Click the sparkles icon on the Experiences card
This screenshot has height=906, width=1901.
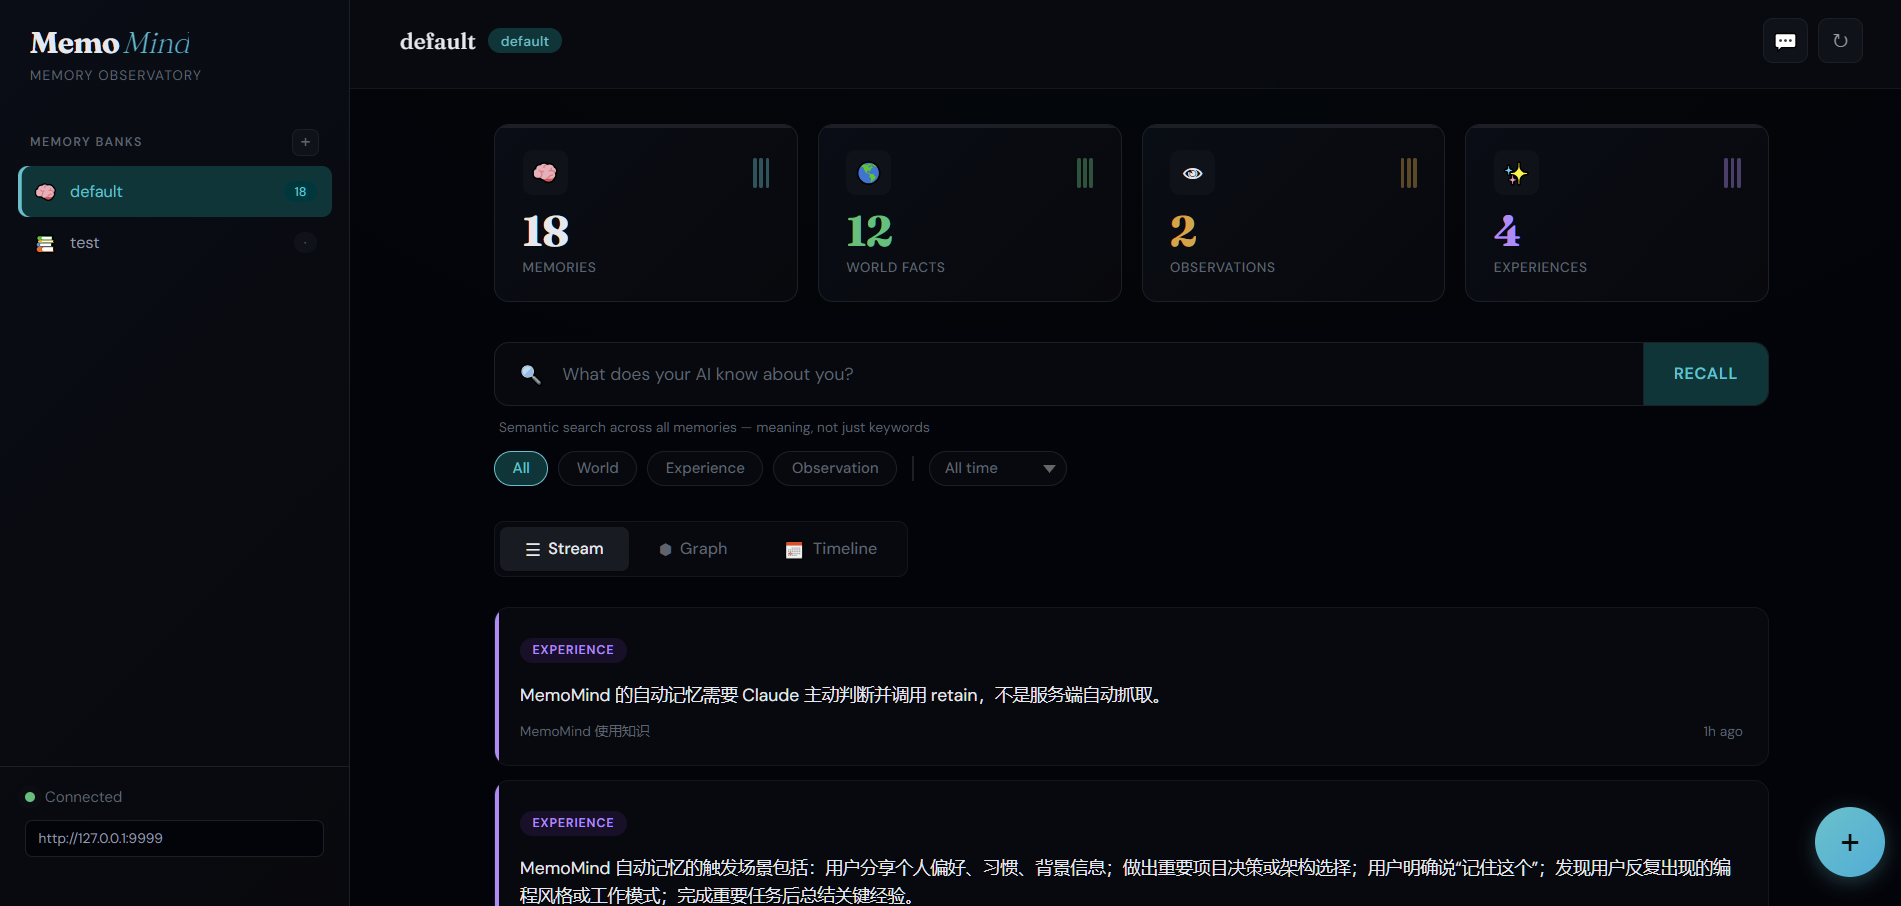pyautogui.click(x=1516, y=172)
